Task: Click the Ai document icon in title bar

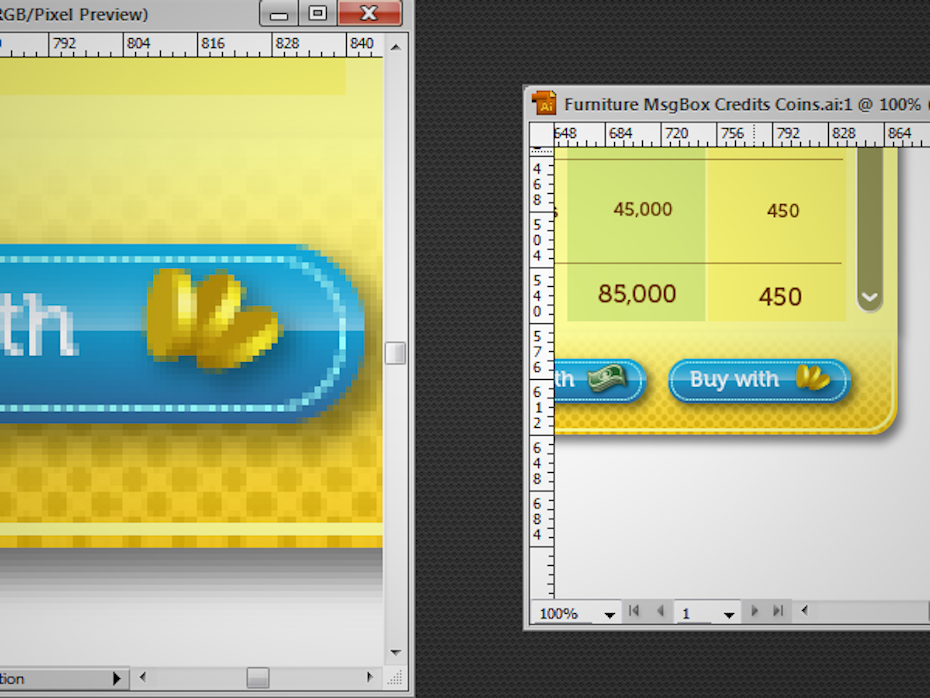Action: (545, 103)
